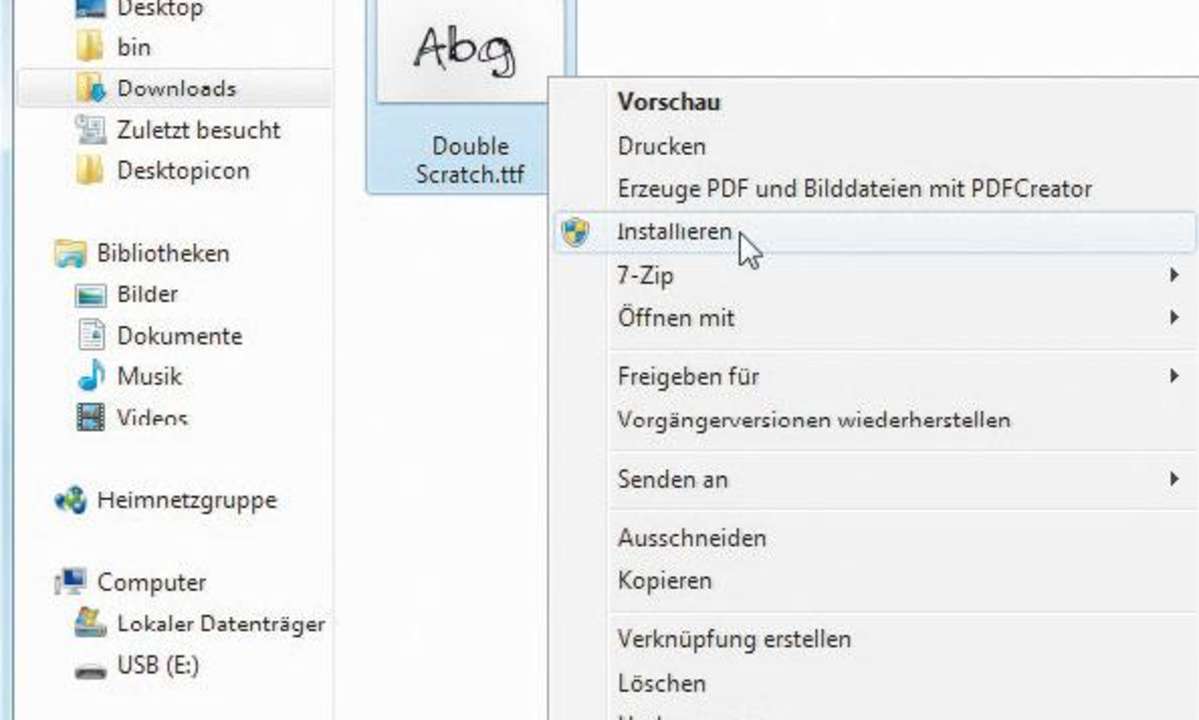Select the Bibliotheken library icon
This screenshot has width=1199, height=720.
point(70,254)
